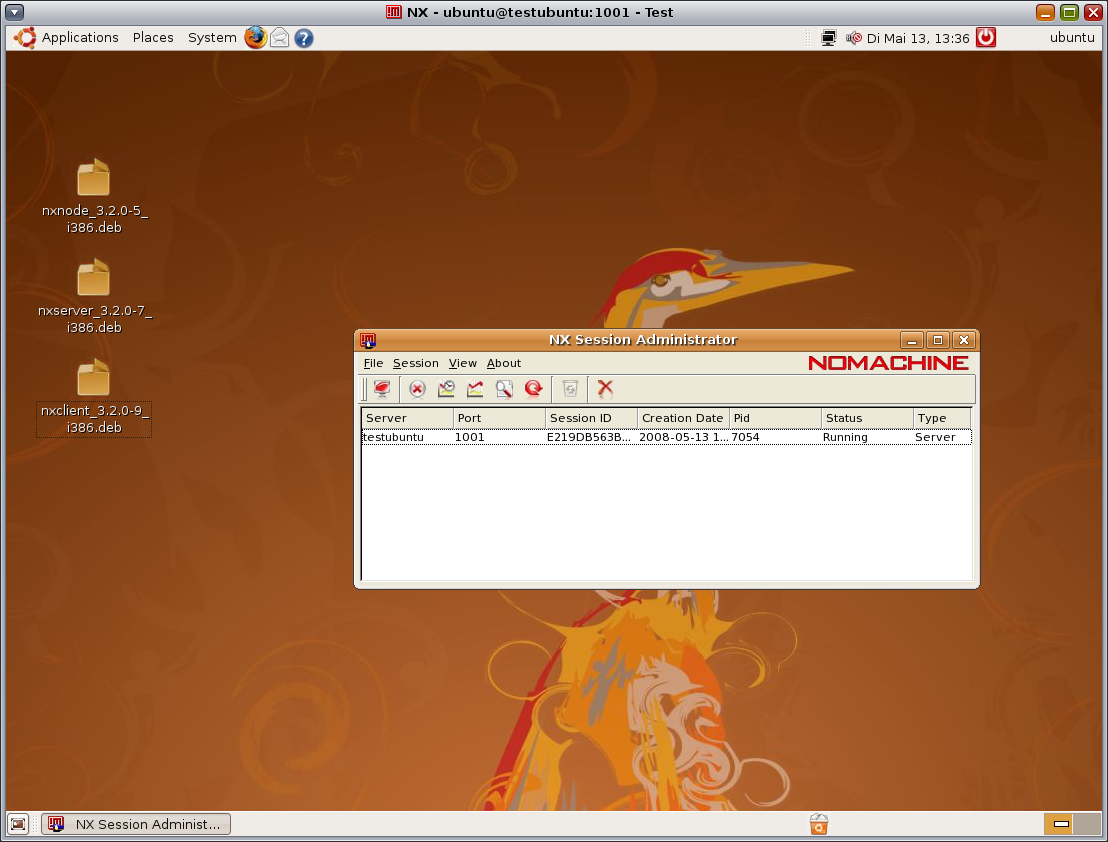Open the NX outer window menu arrow

coord(15,12)
